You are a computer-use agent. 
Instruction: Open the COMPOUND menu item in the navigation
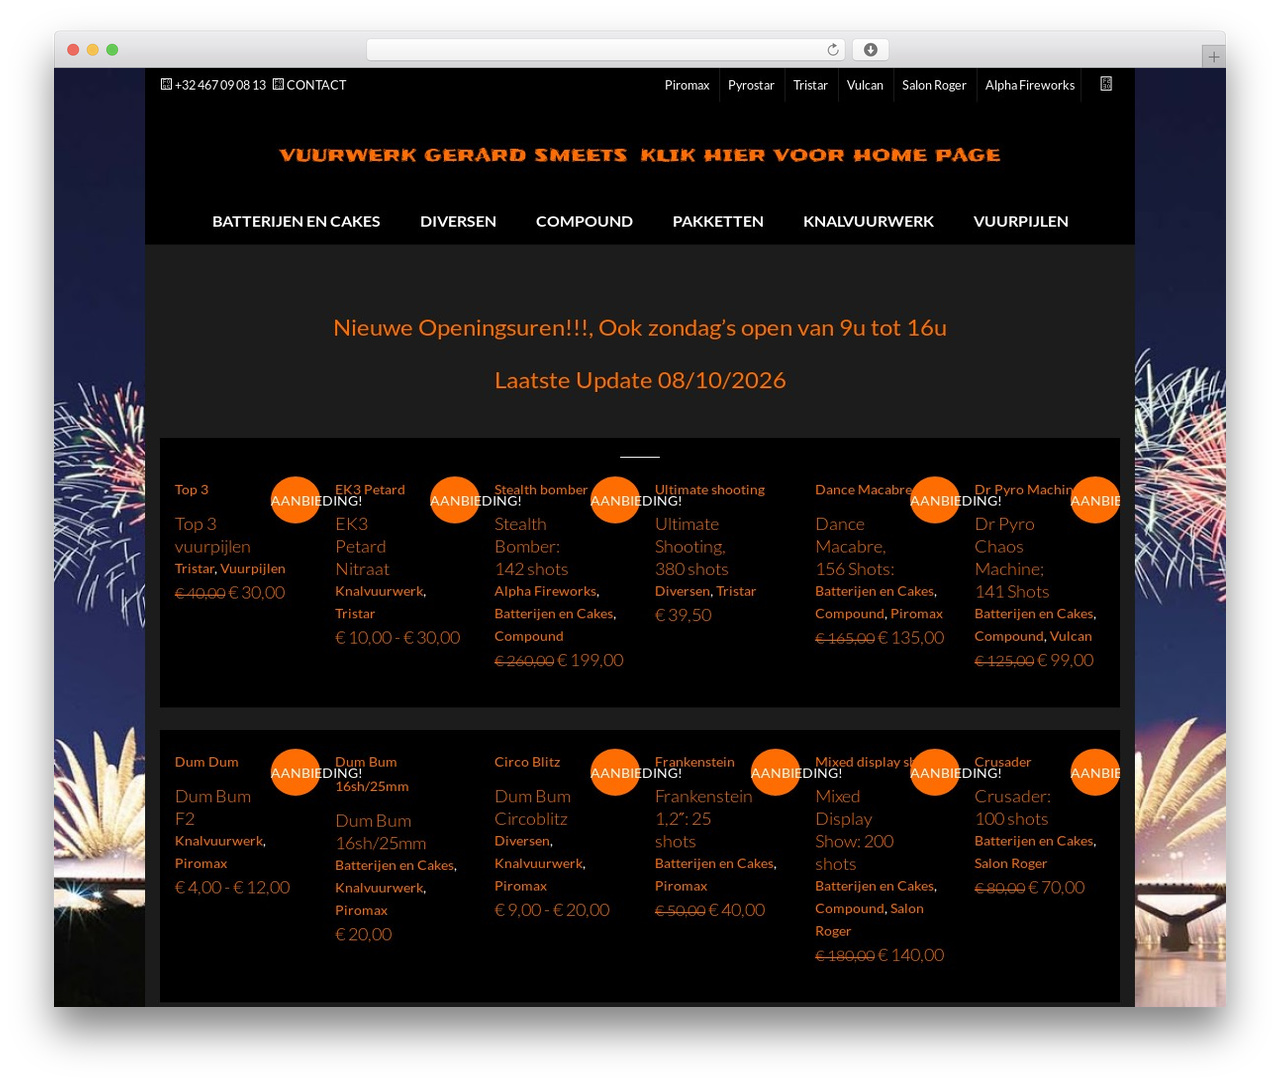click(x=584, y=221)
